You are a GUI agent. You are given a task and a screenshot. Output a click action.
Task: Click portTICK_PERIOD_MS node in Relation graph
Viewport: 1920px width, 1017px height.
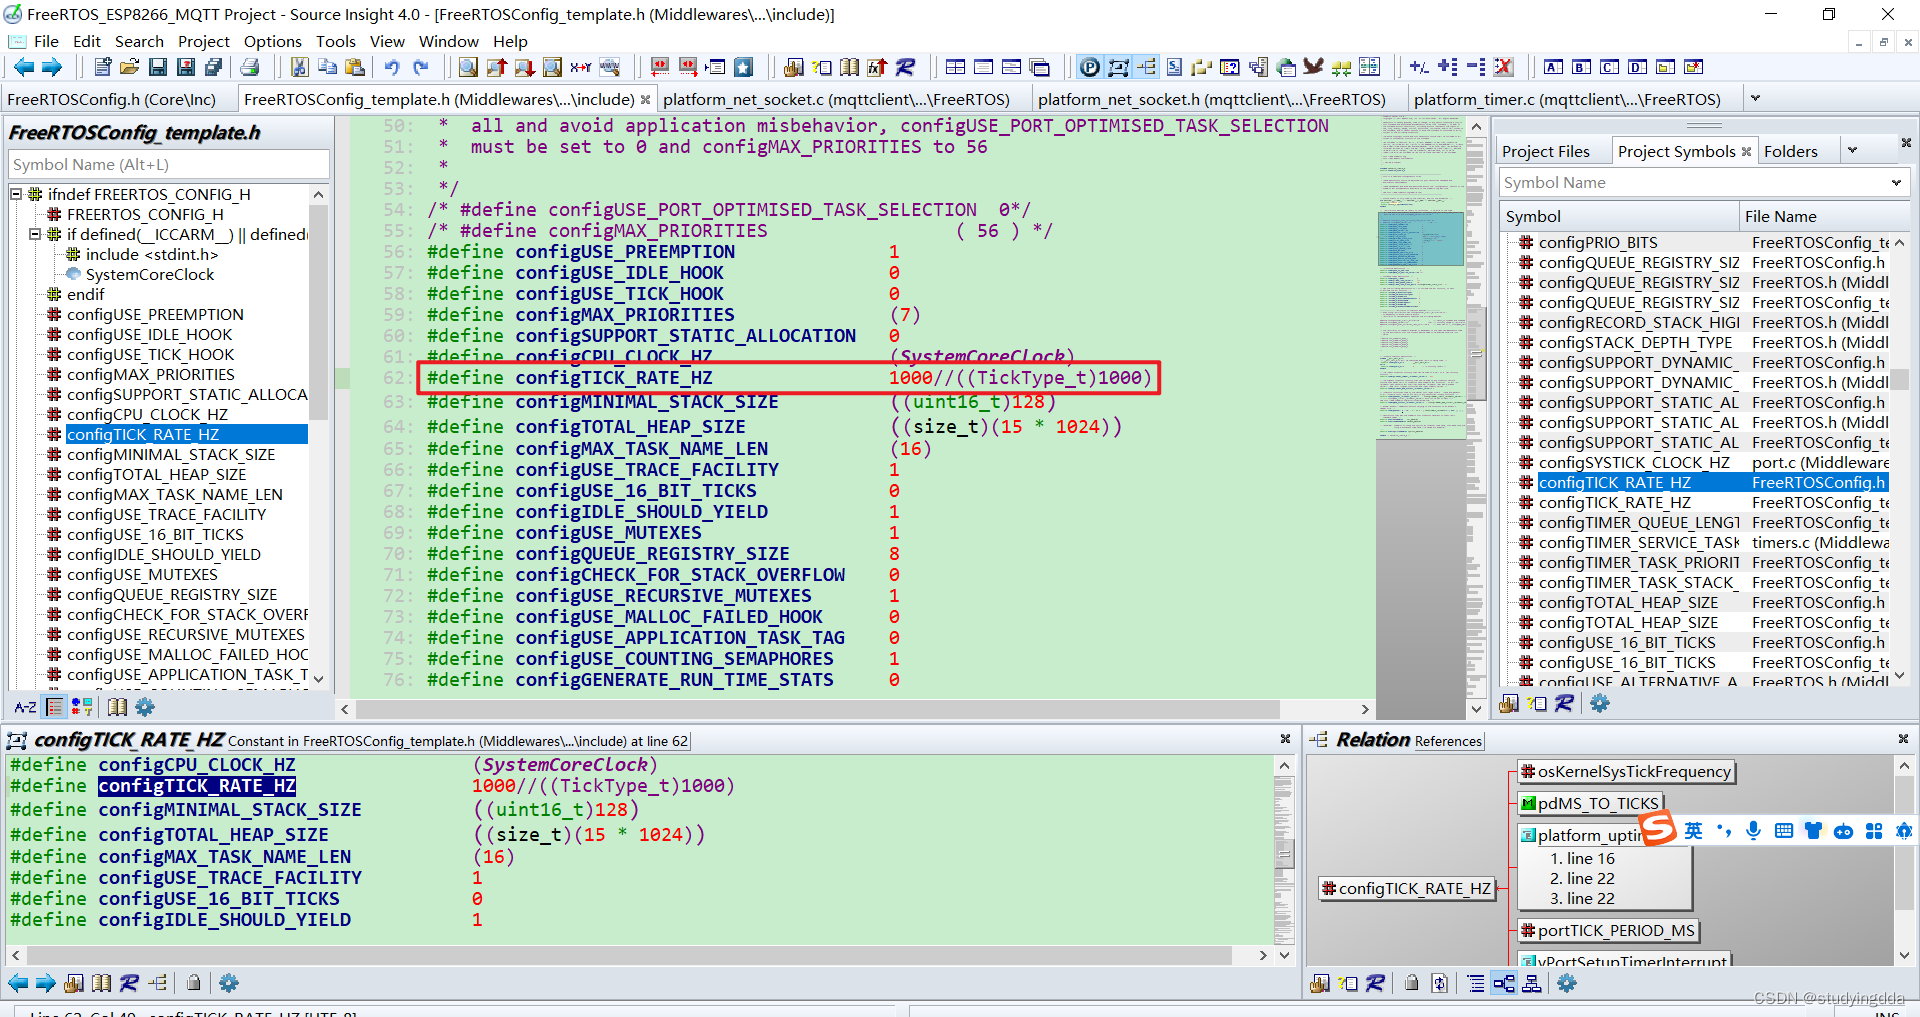(1608, 930)
